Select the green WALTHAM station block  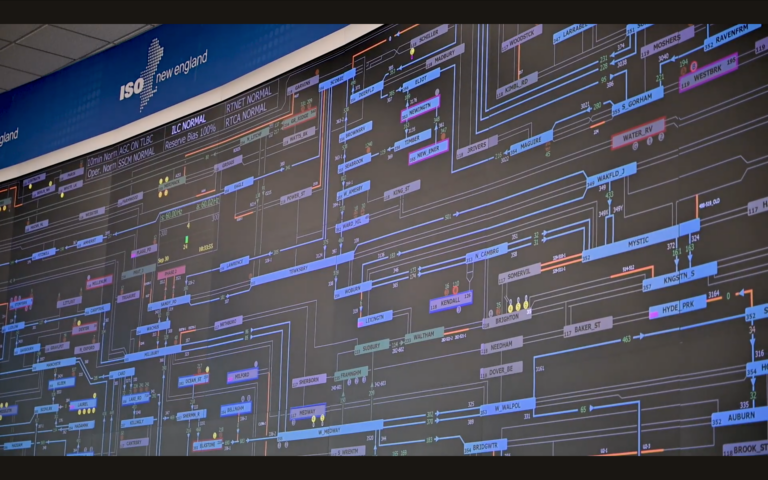click(x=424, y=336)
